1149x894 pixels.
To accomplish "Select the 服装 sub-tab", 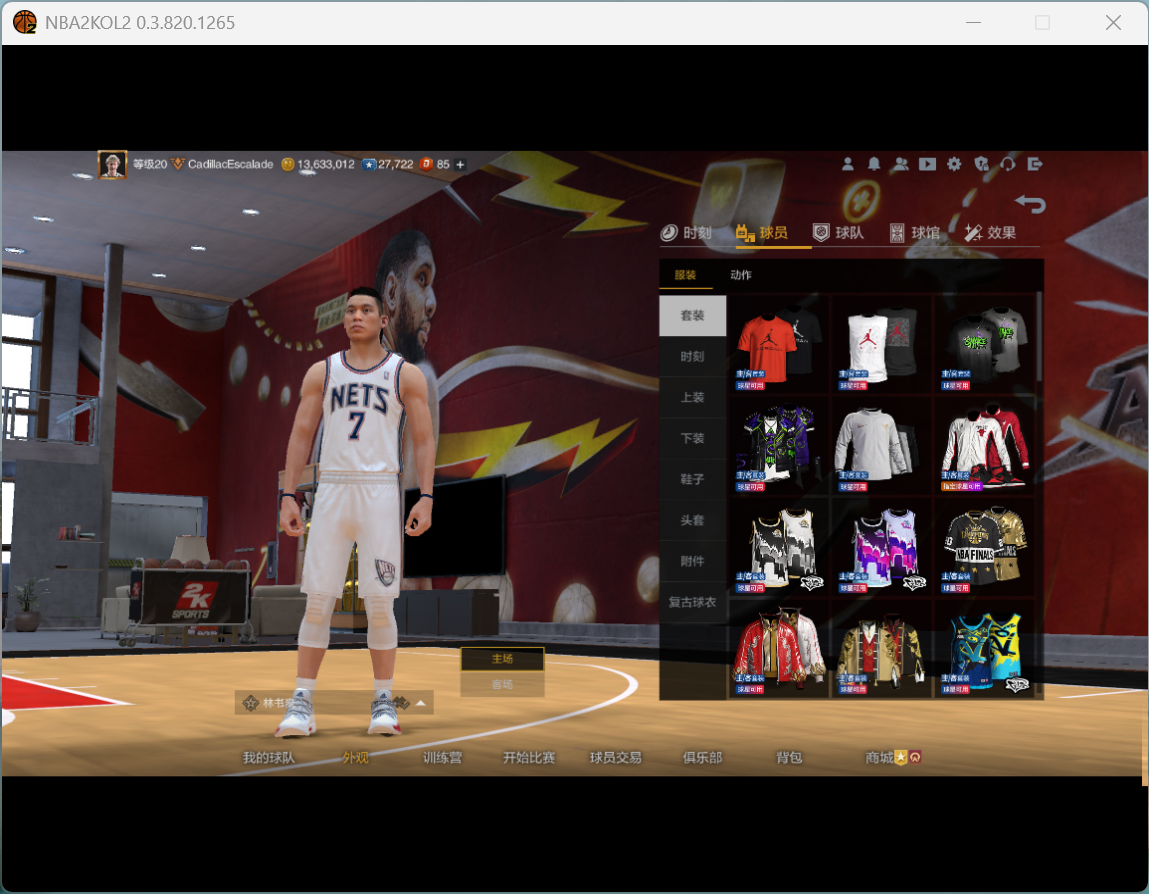I will coord(685,275).
